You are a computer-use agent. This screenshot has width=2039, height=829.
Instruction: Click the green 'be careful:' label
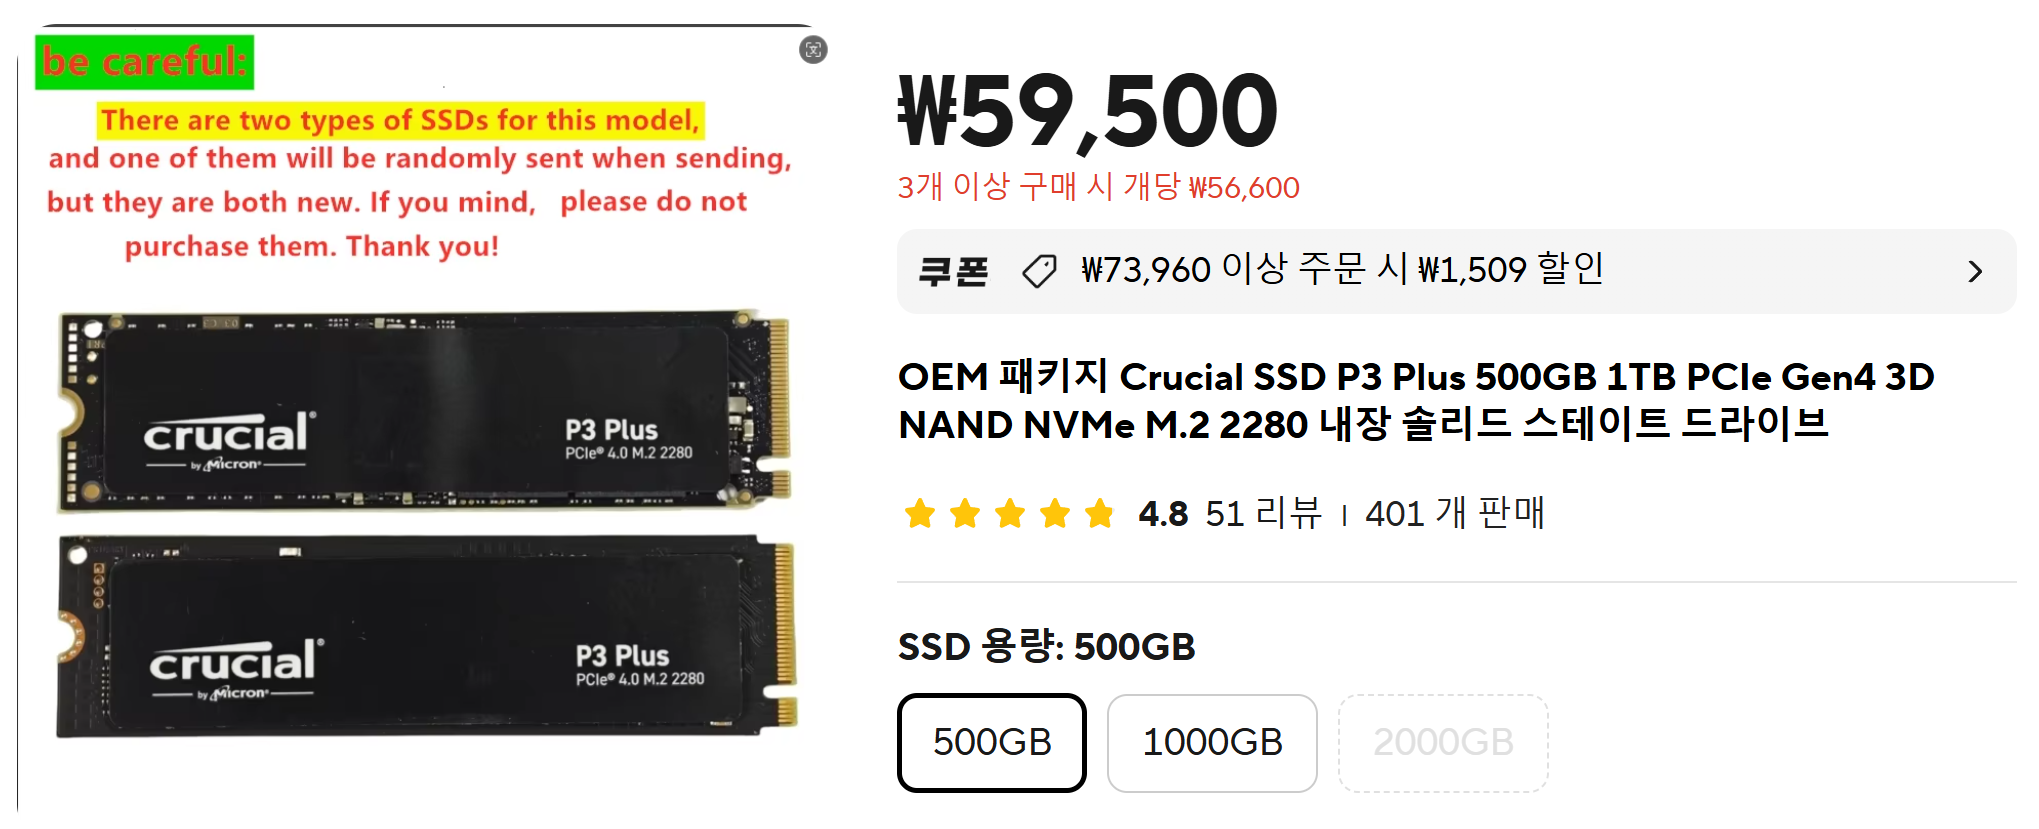tap(145, 62)
